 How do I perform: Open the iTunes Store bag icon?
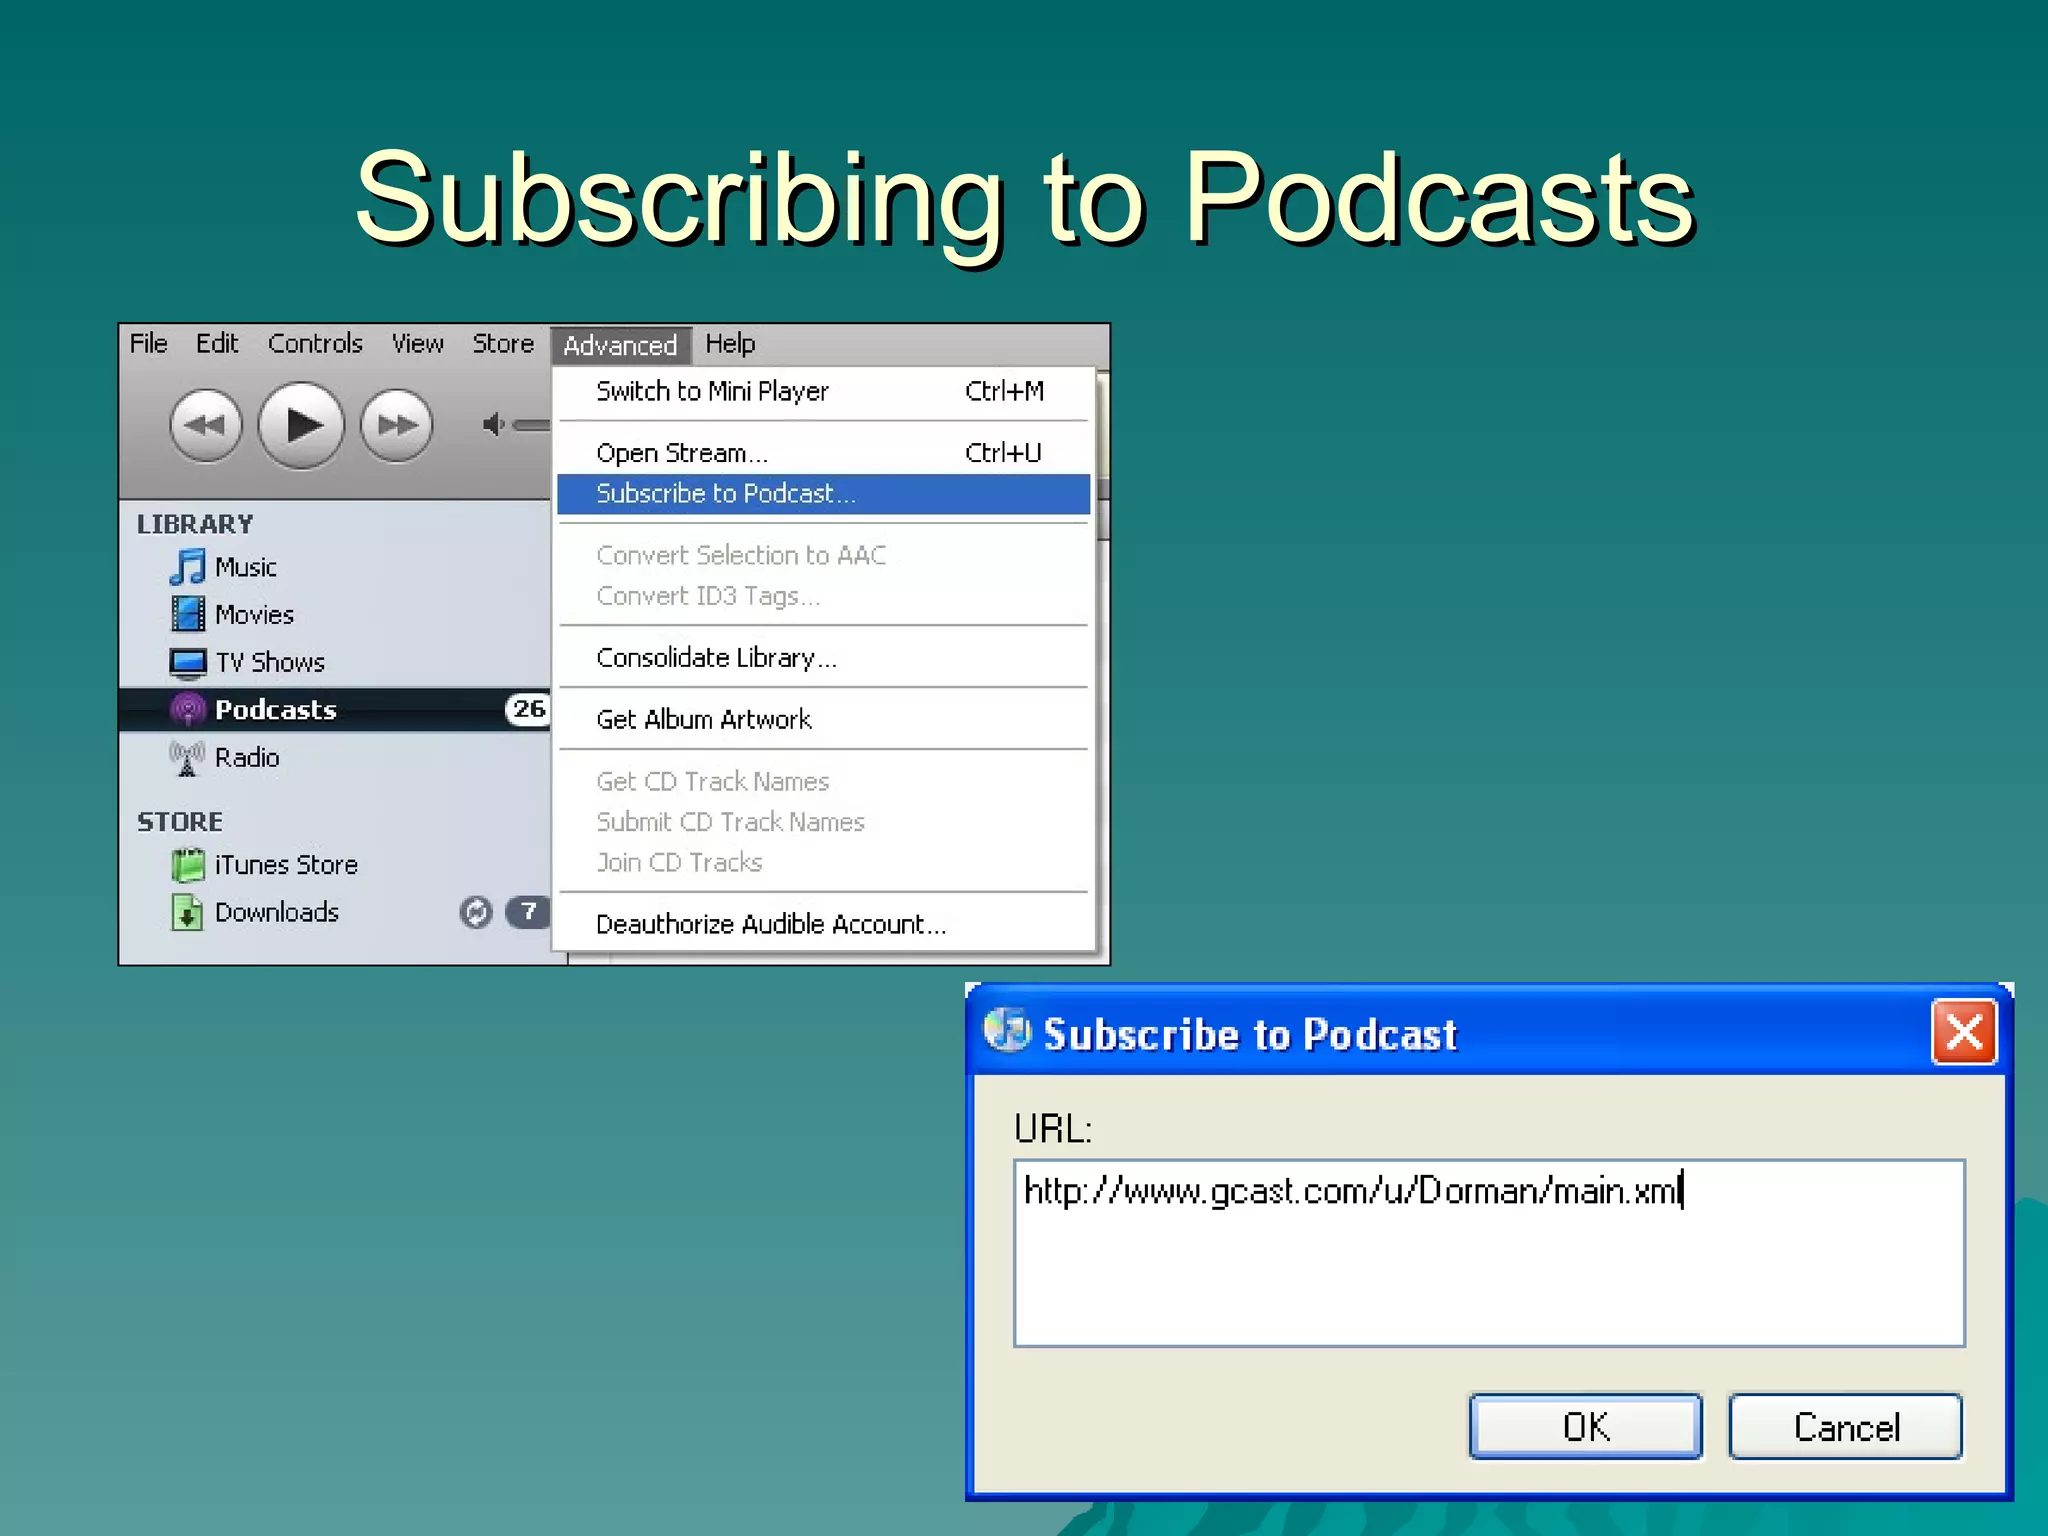pos(187,865)
